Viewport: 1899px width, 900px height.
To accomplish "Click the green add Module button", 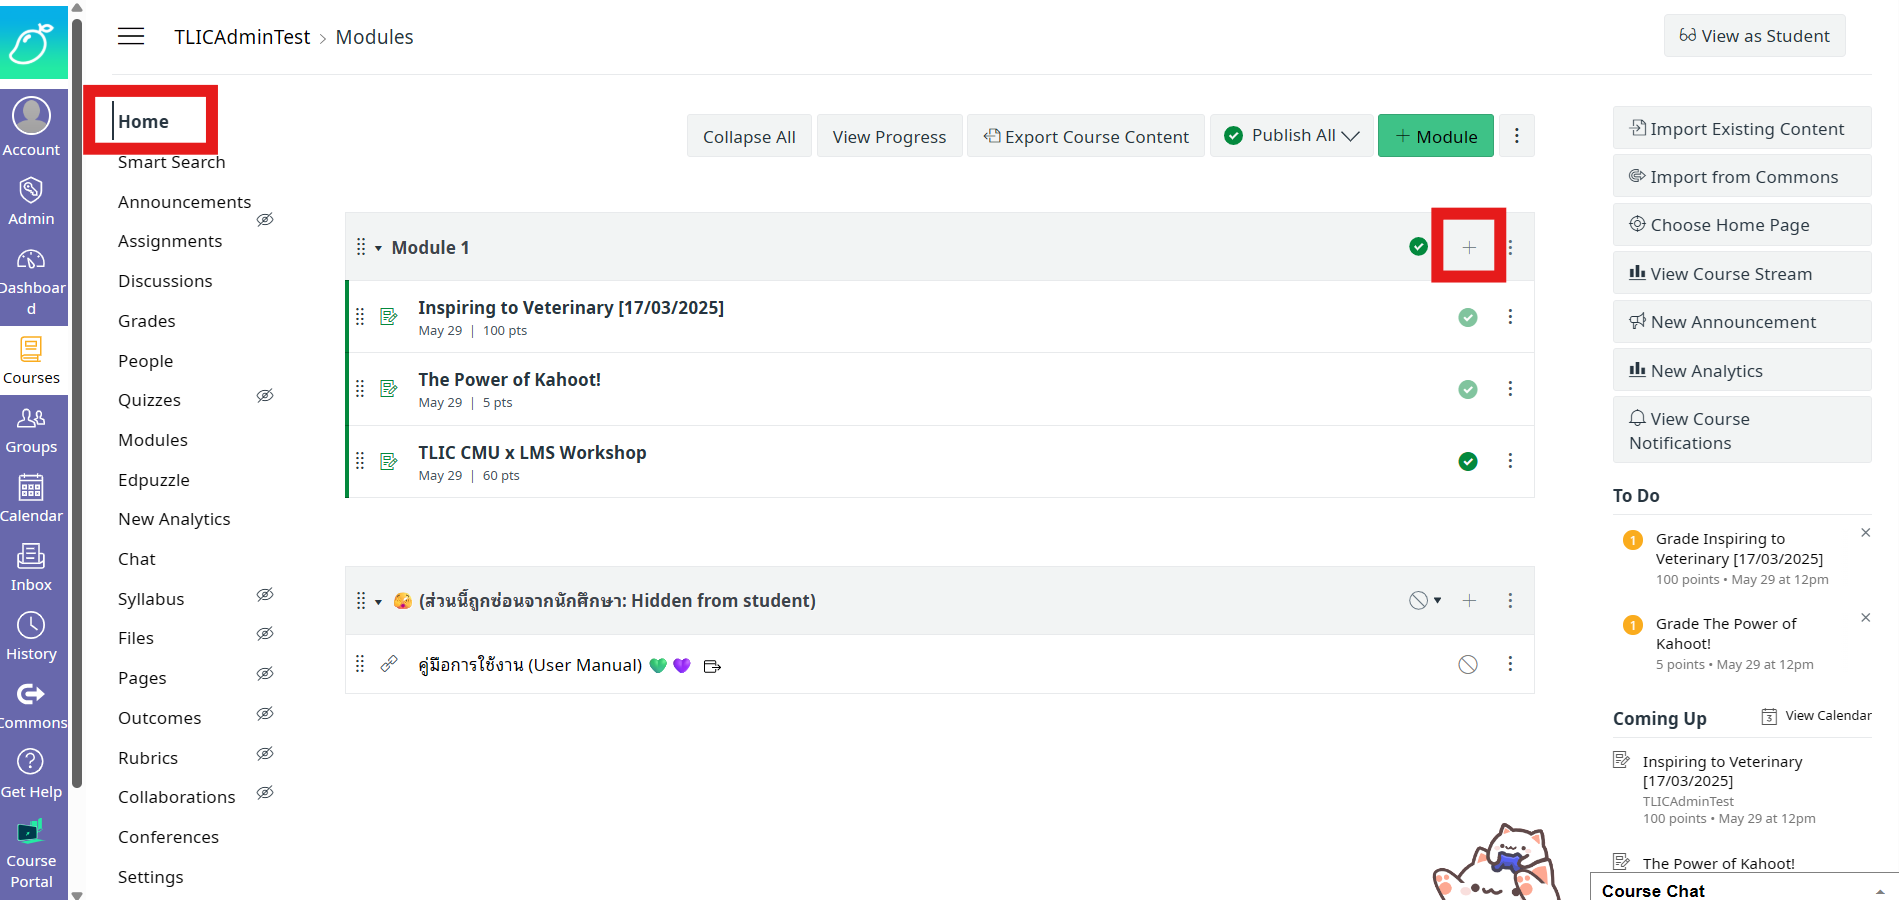I will (1435, 136).
